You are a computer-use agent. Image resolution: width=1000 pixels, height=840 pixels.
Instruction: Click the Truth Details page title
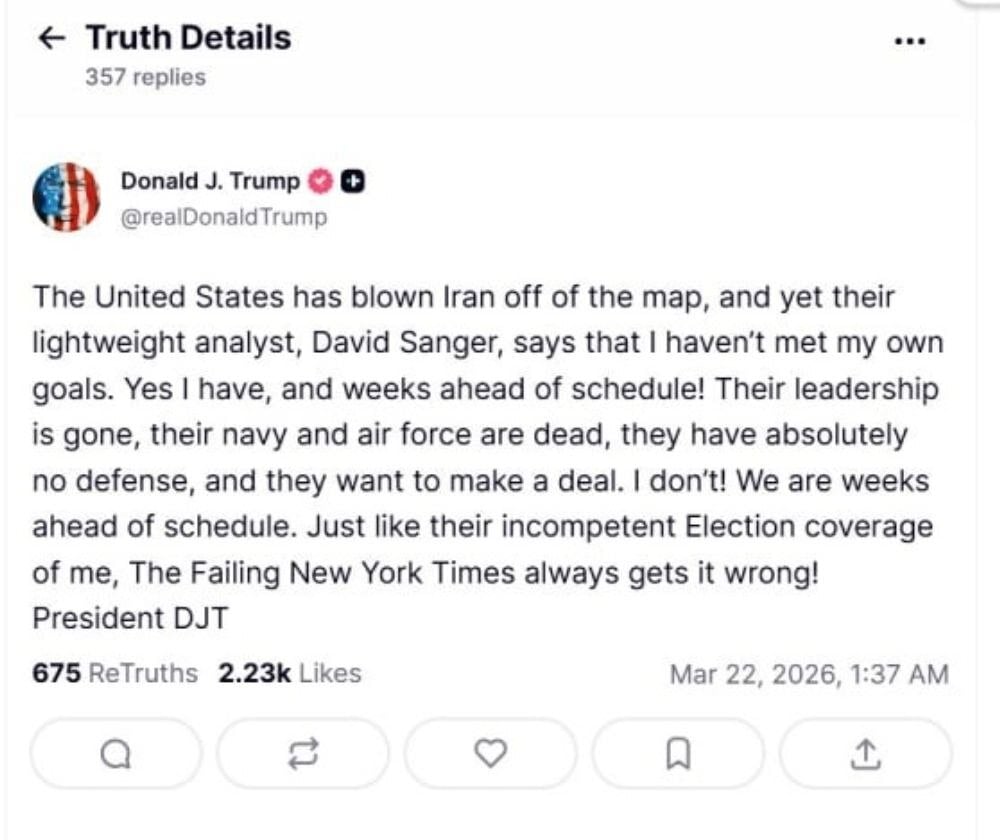188,38
